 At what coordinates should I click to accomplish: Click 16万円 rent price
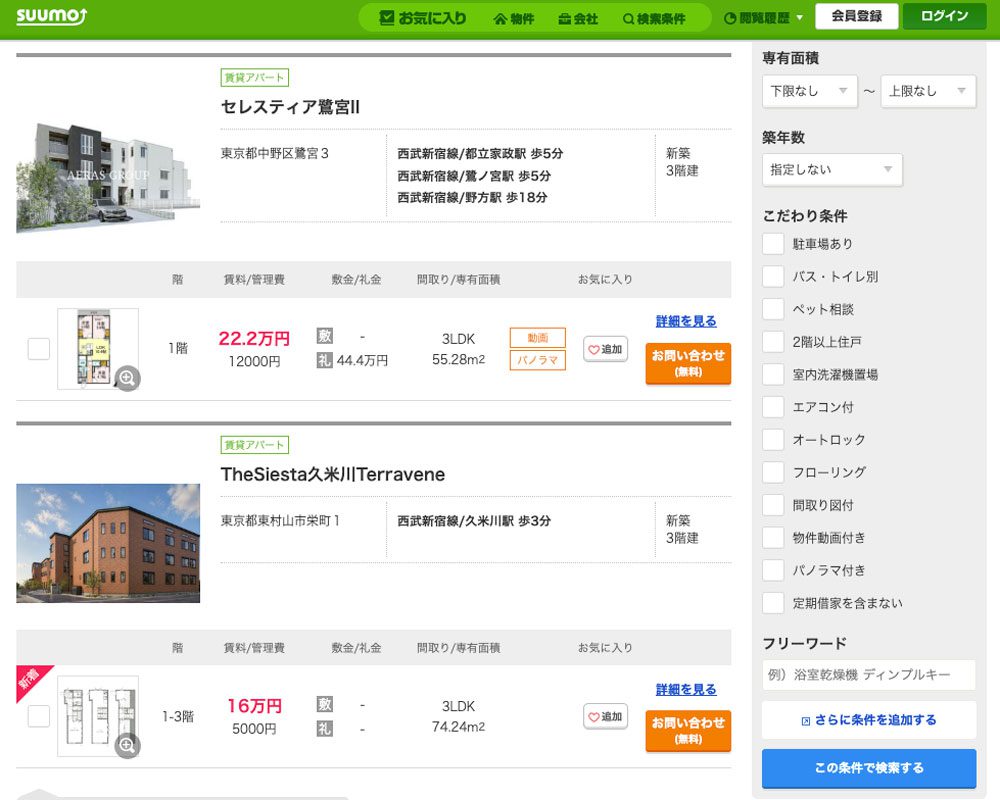coord(254,706)
